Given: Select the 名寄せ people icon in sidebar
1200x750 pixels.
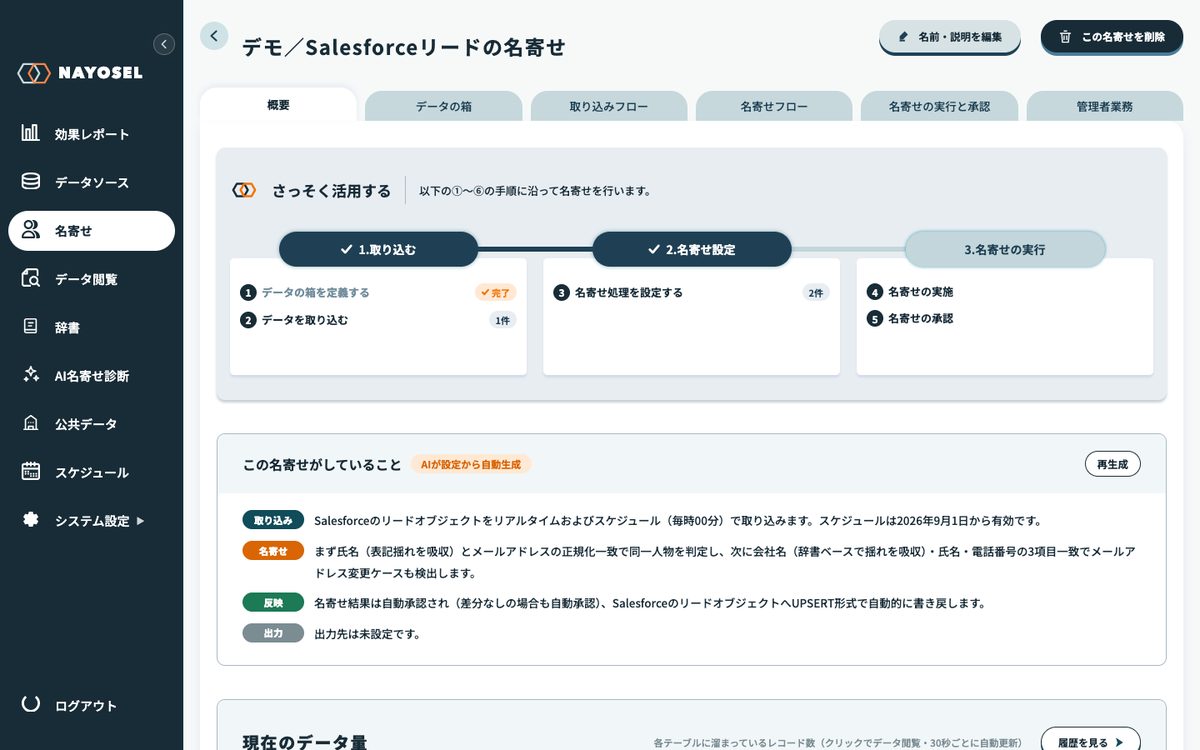Looking at the screenshot, I should (x=31, y=230).
